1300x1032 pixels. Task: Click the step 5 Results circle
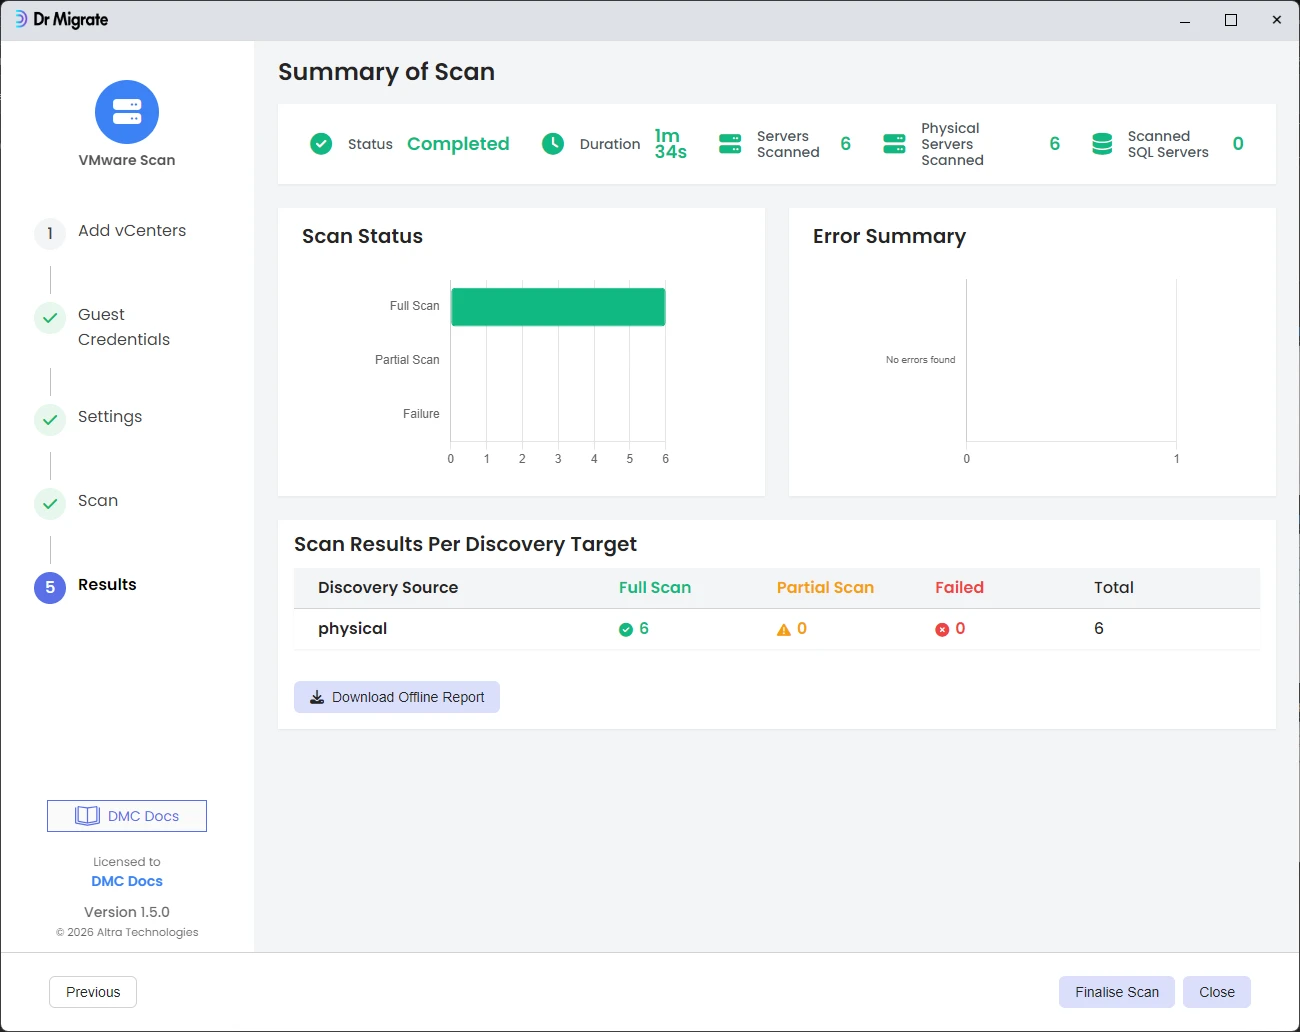click(x=50, y=588)
